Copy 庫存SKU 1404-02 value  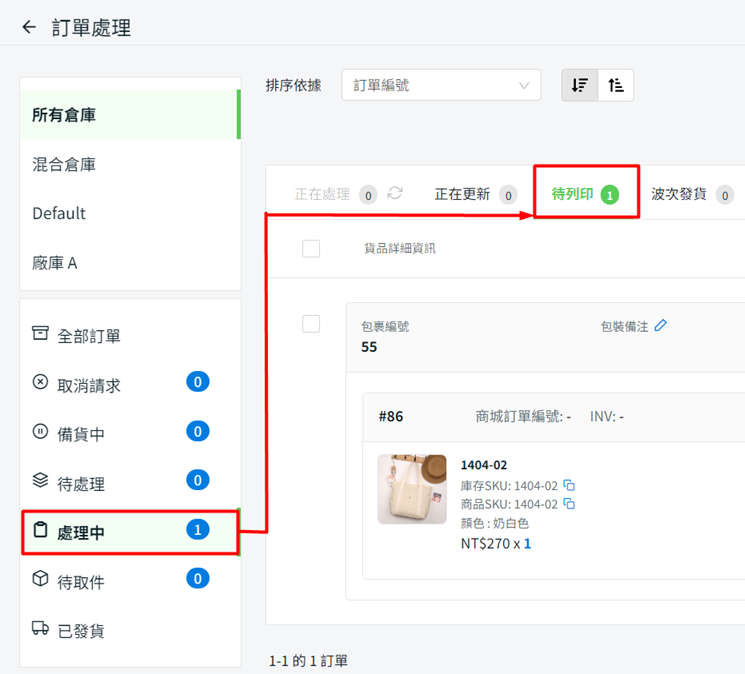click(x=569, y=485)
